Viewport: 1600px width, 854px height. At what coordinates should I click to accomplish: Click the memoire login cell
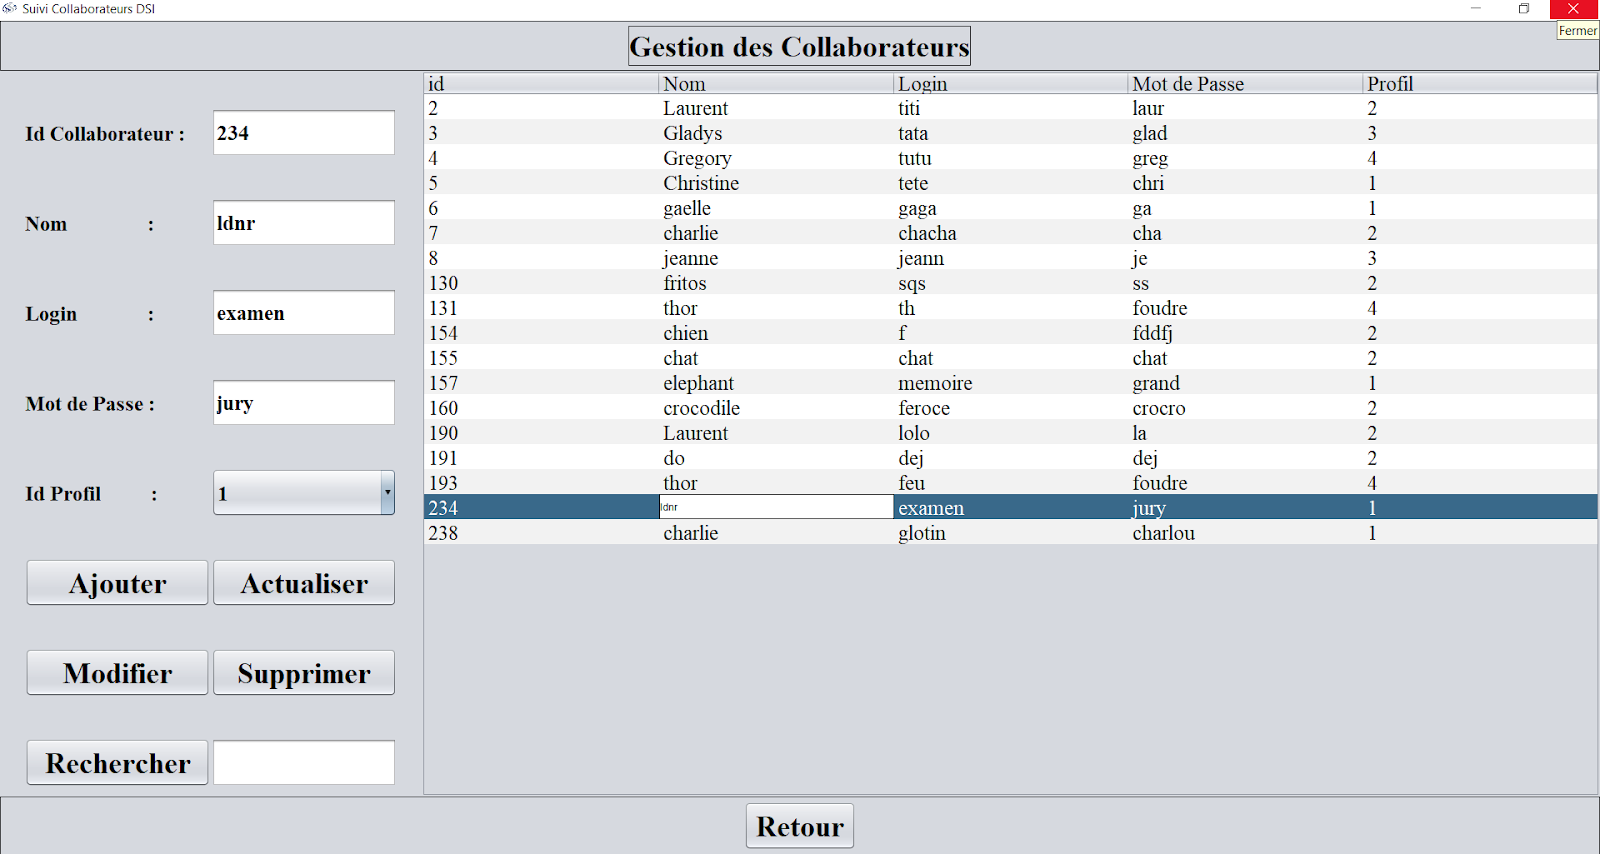click(x=1011, y=383)
